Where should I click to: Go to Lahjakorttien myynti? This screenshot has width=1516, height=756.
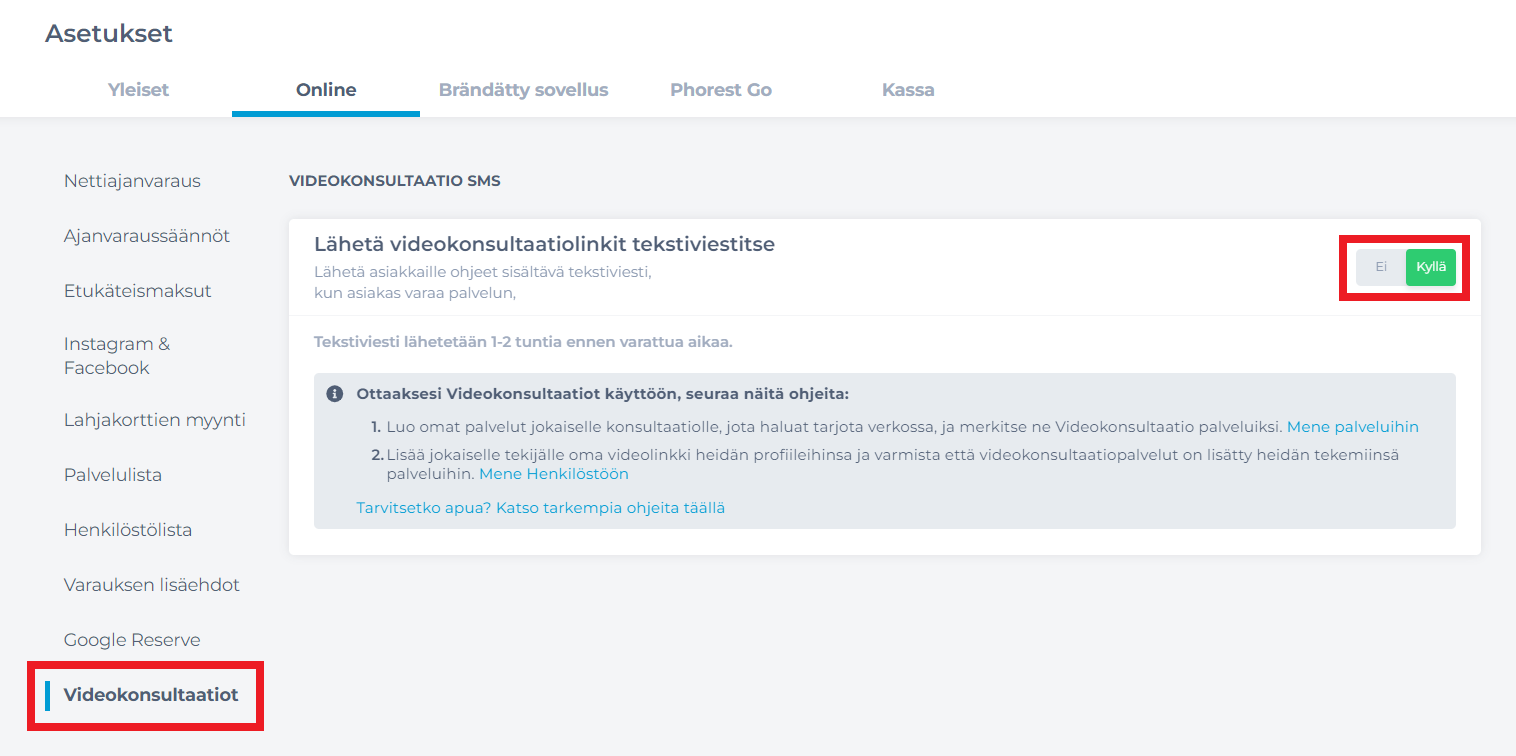[x=155, y=420]
